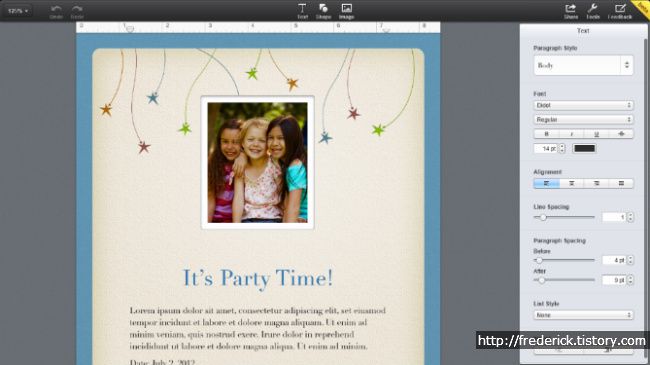
Task: Toggle bold formatting
Action: click(x=546, y=134)
